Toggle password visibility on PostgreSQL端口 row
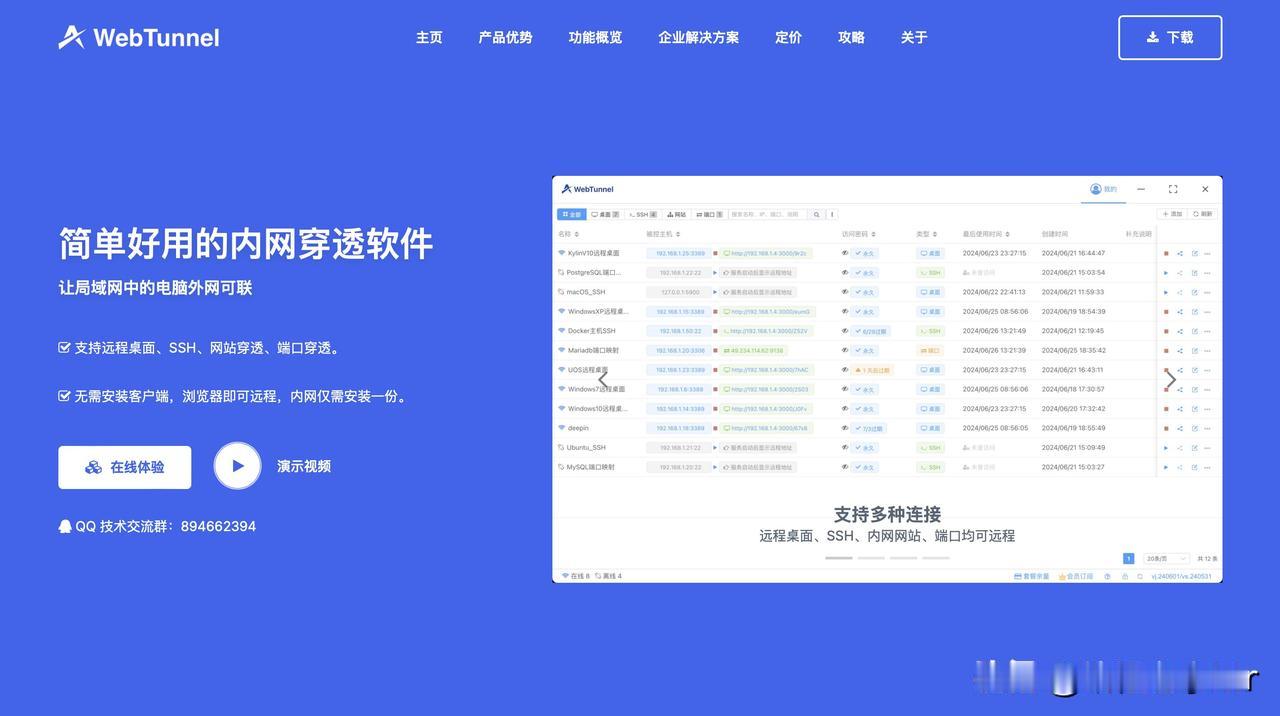 point(846,272)
